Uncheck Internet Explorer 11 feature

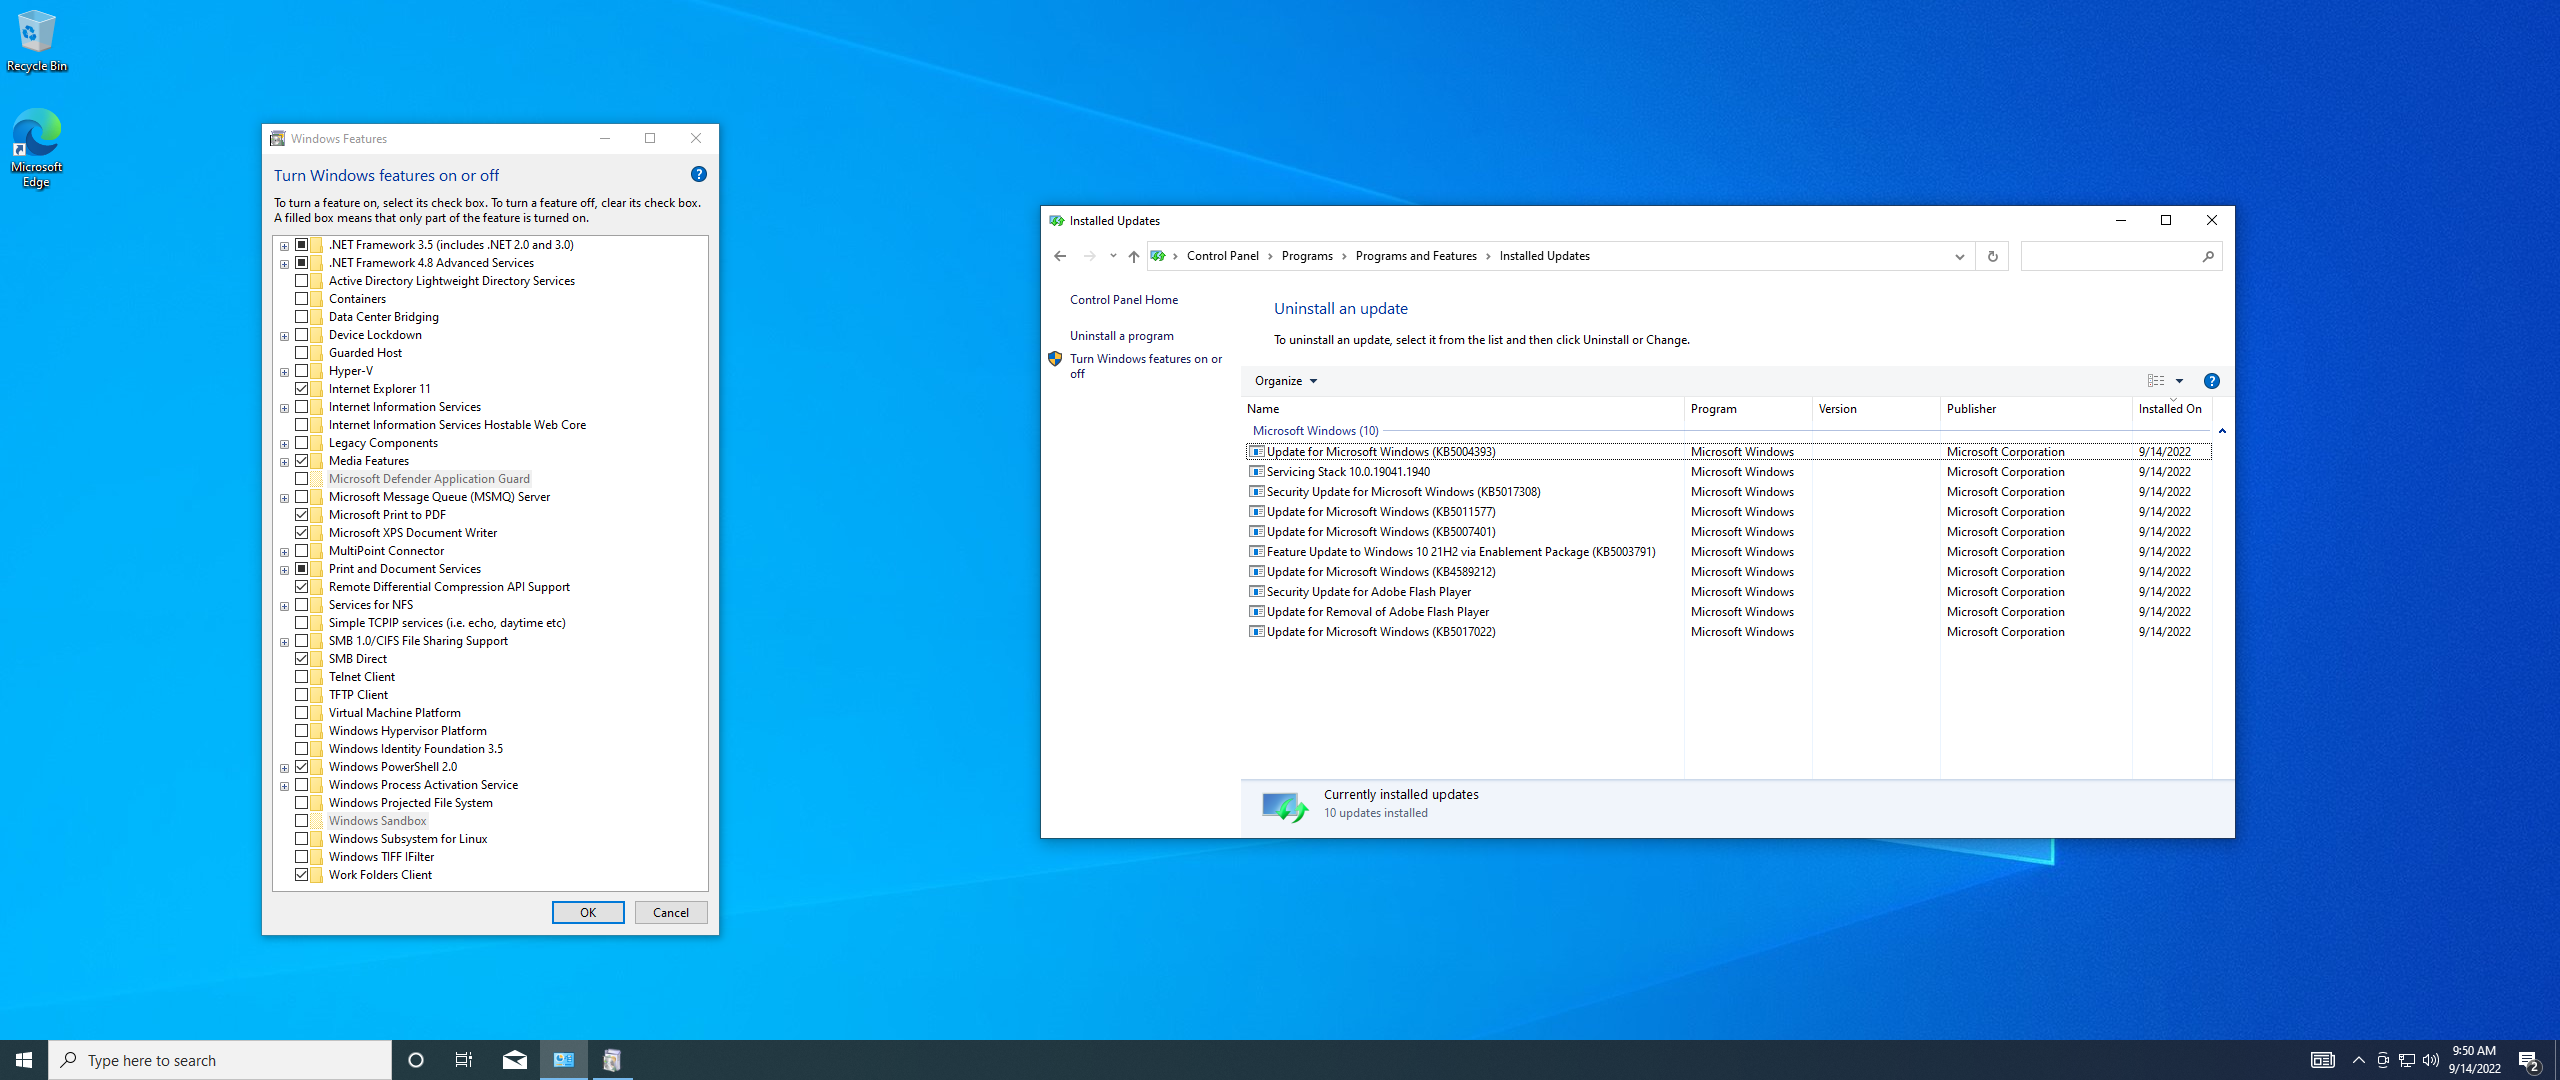(301, 389)
